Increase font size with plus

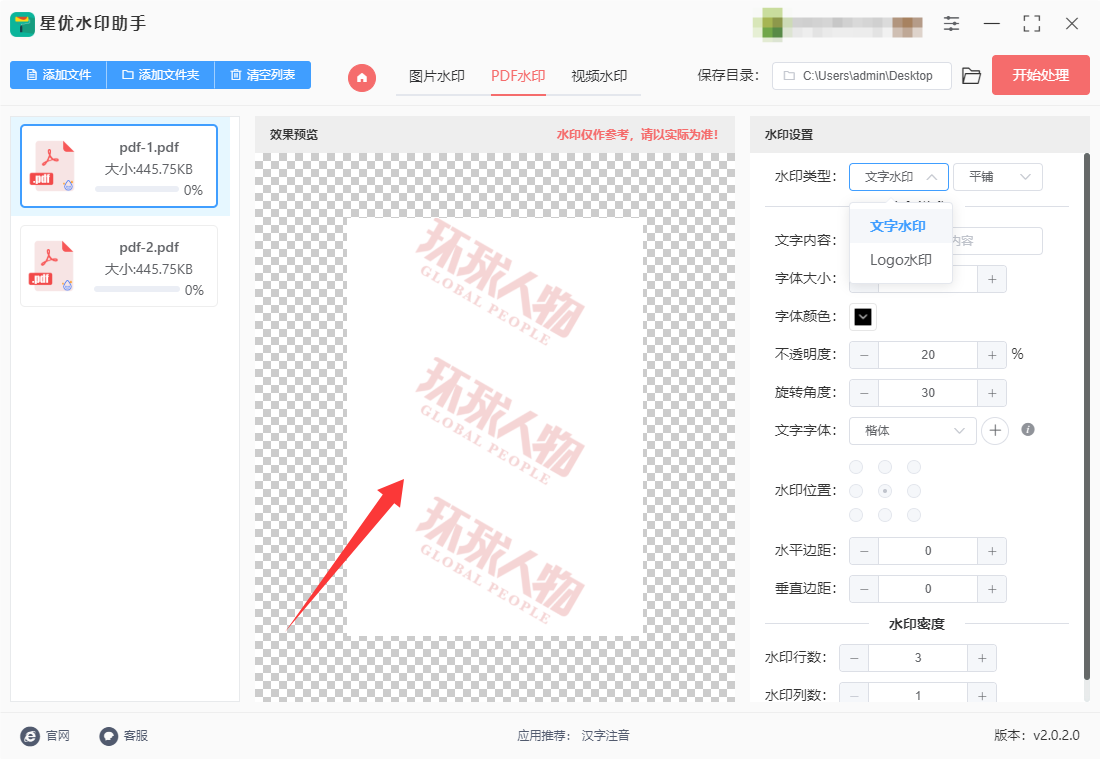992,279
